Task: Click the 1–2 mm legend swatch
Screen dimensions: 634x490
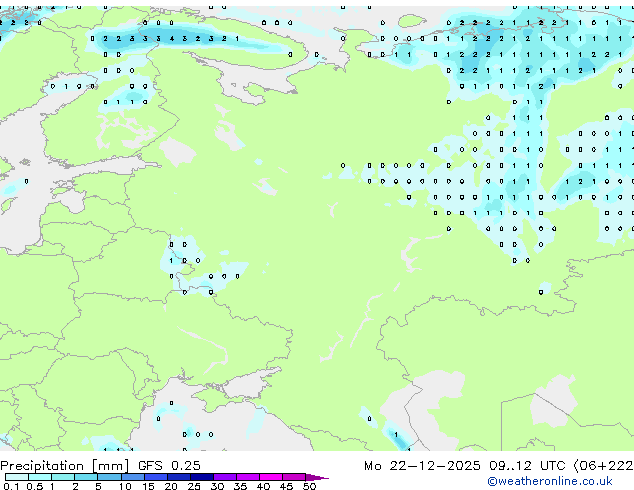Action: [63, 477]
